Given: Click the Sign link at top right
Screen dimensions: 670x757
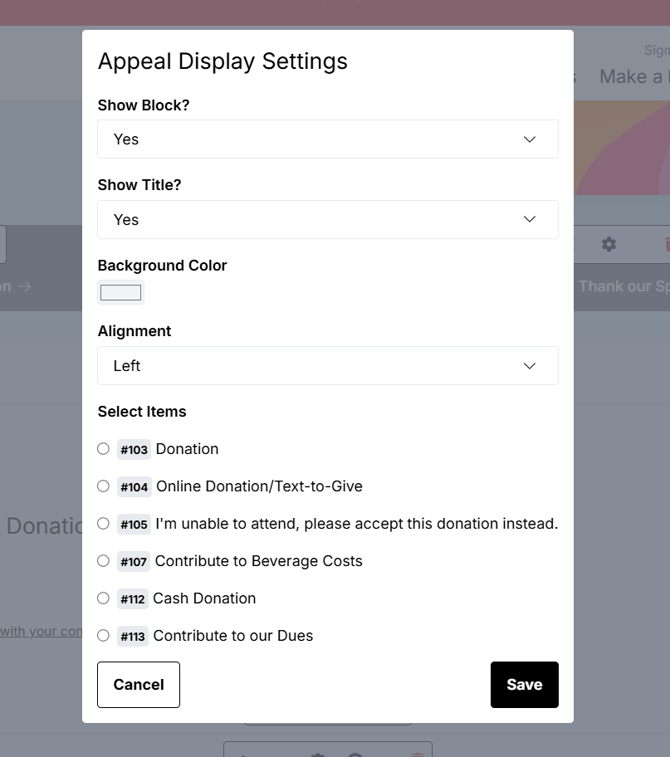Looking at the screenshot, I should (x=657, y=50).
